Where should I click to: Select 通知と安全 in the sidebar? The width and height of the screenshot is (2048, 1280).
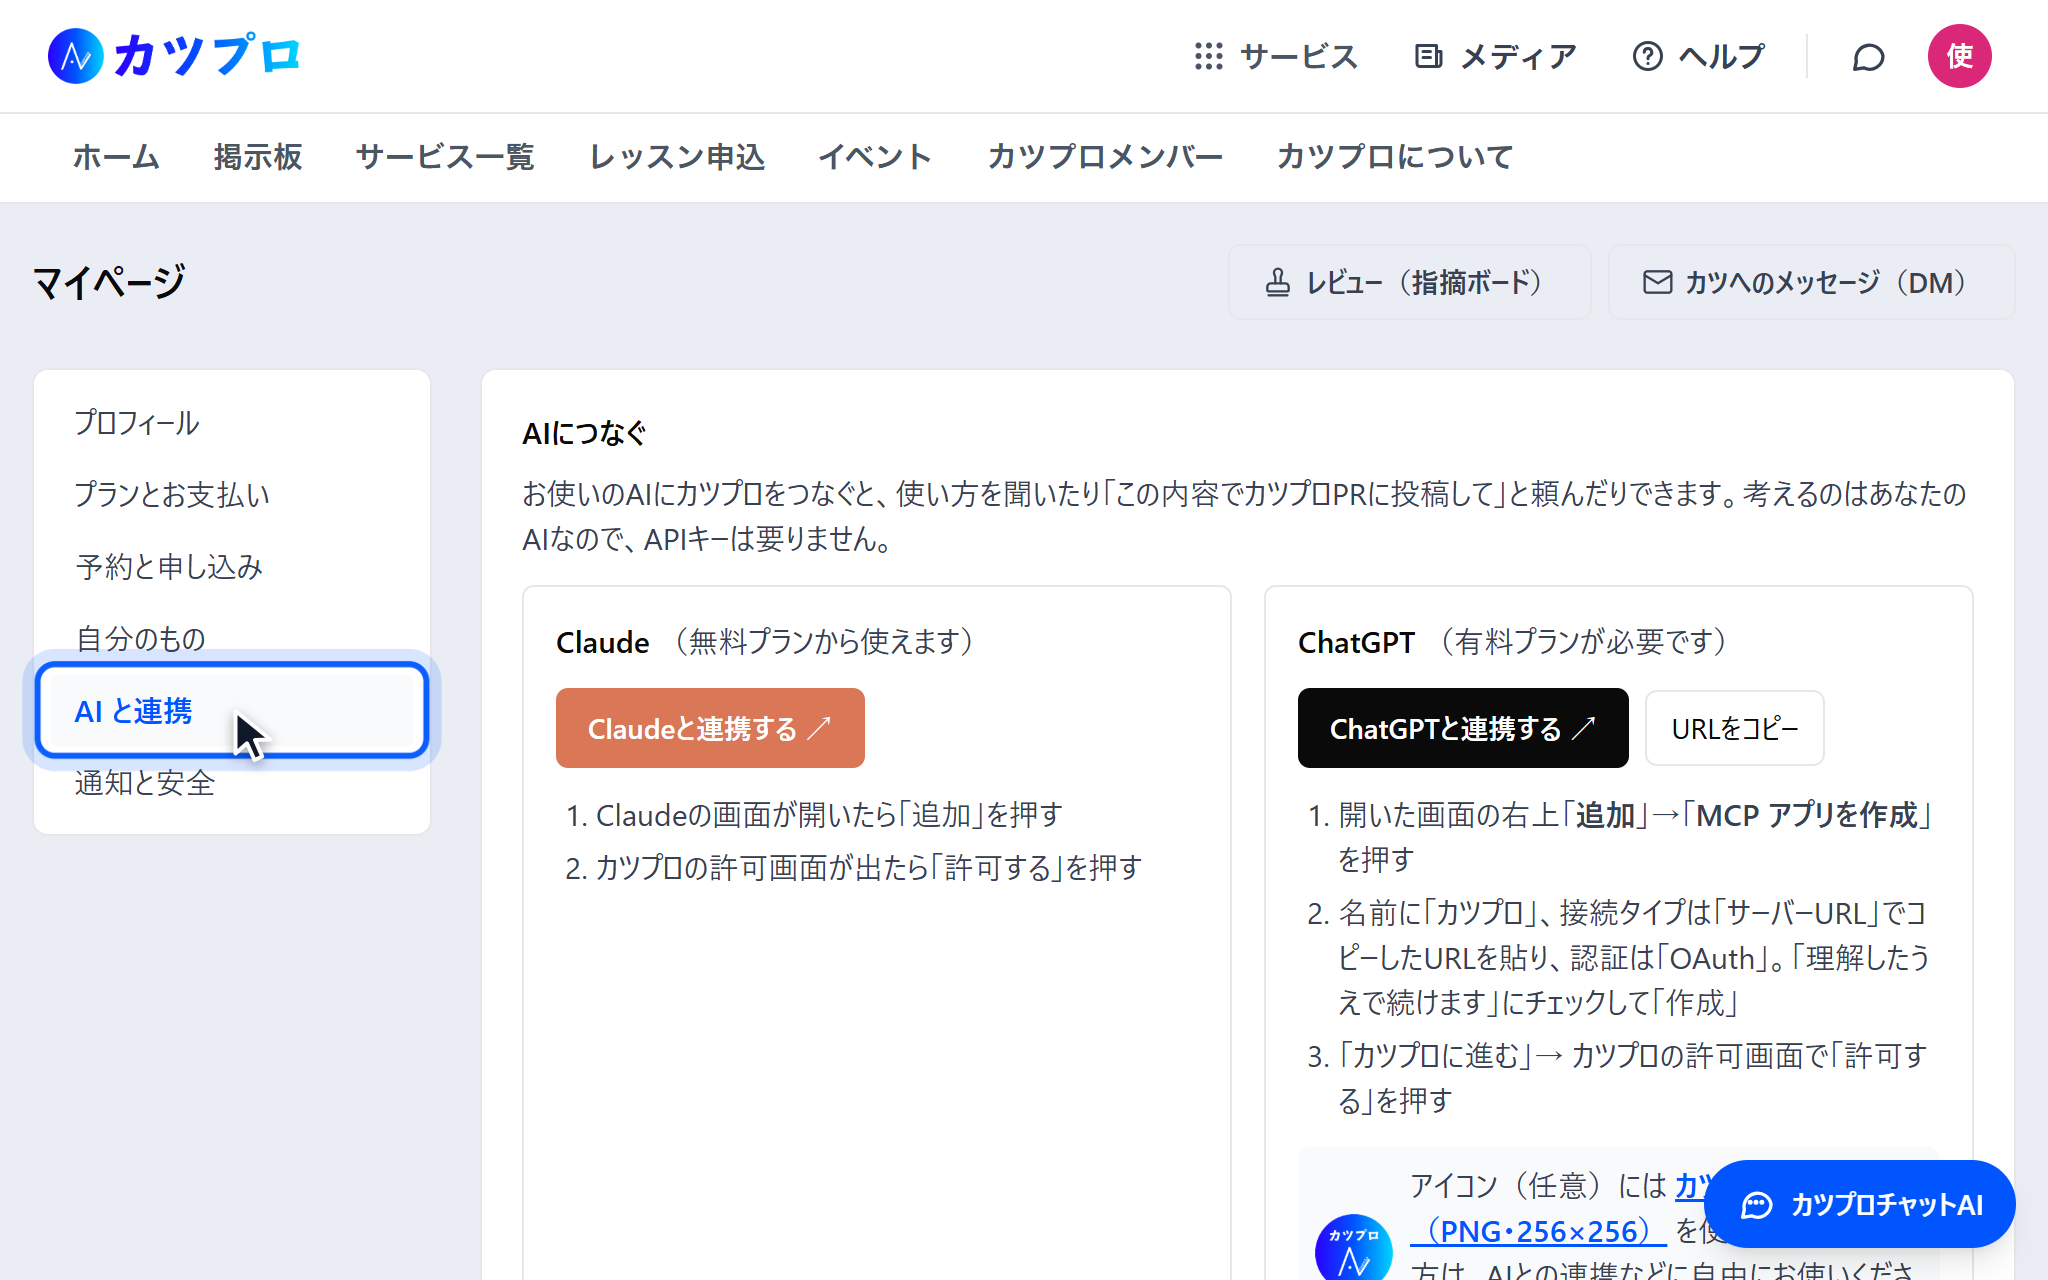tap(232, 783)
